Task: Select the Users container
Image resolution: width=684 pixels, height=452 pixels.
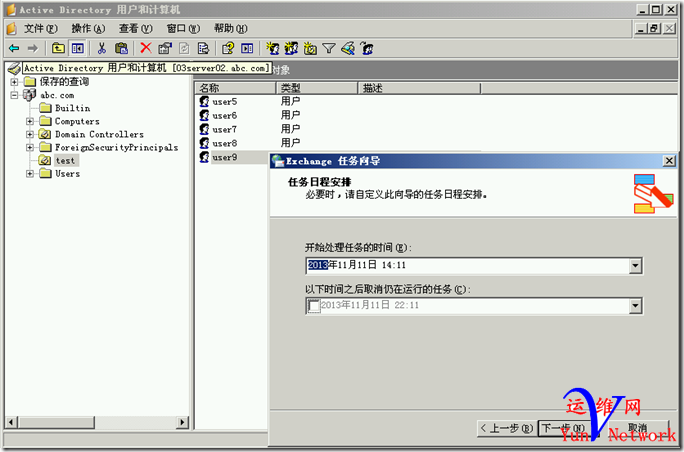Action: pyautogui.click(x=67, y=174)
